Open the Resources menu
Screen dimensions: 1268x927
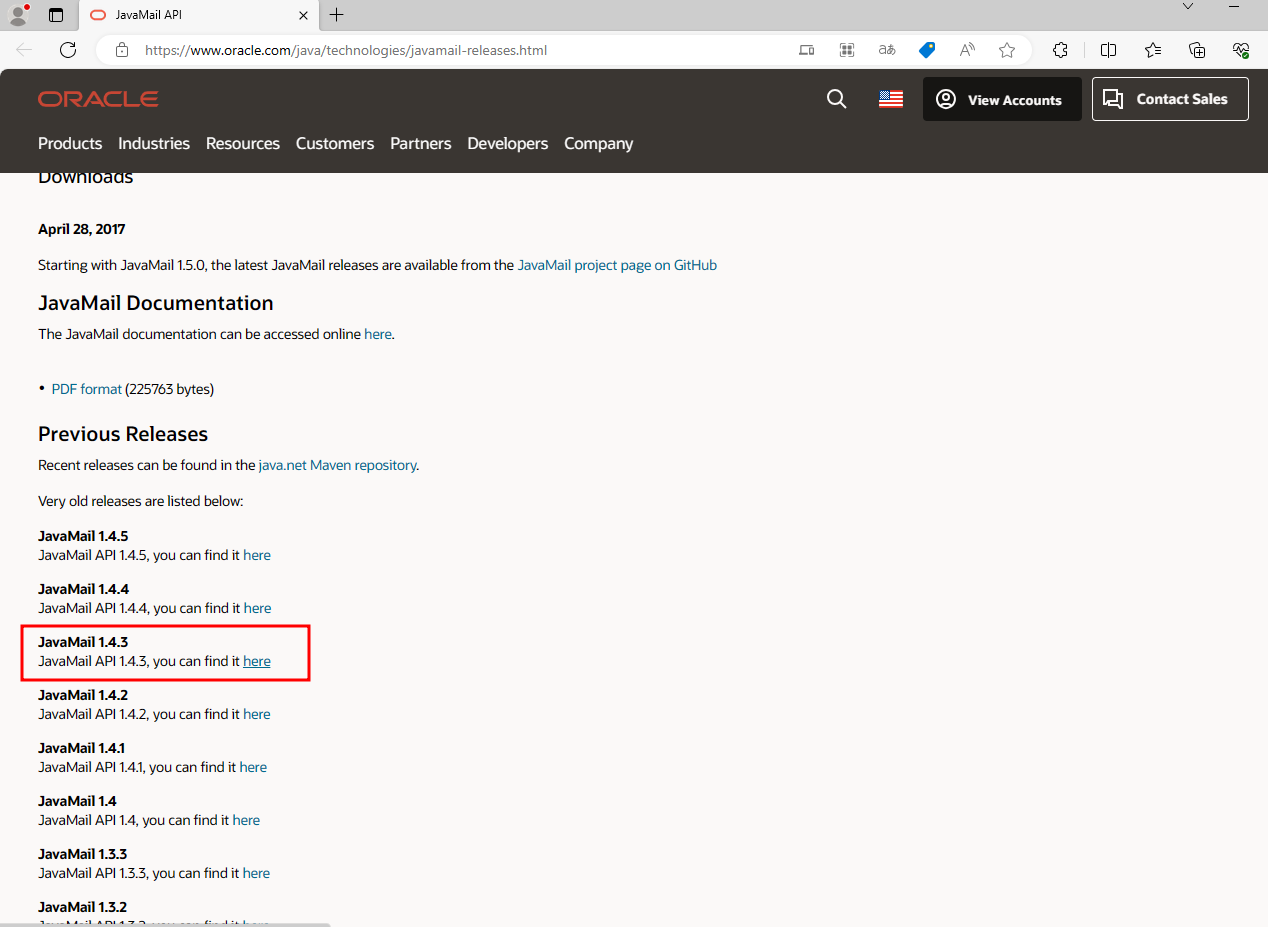pos(243,143)
